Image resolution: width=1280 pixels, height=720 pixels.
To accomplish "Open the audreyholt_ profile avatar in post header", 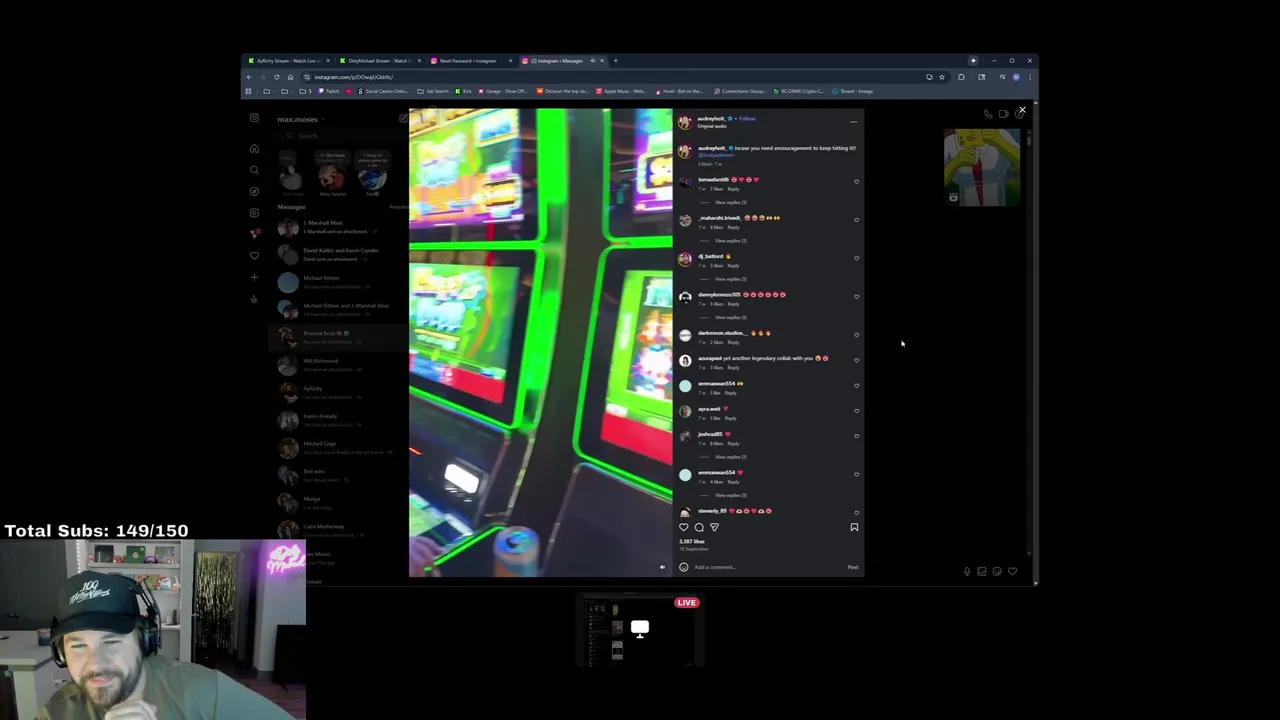I will 685,122.
